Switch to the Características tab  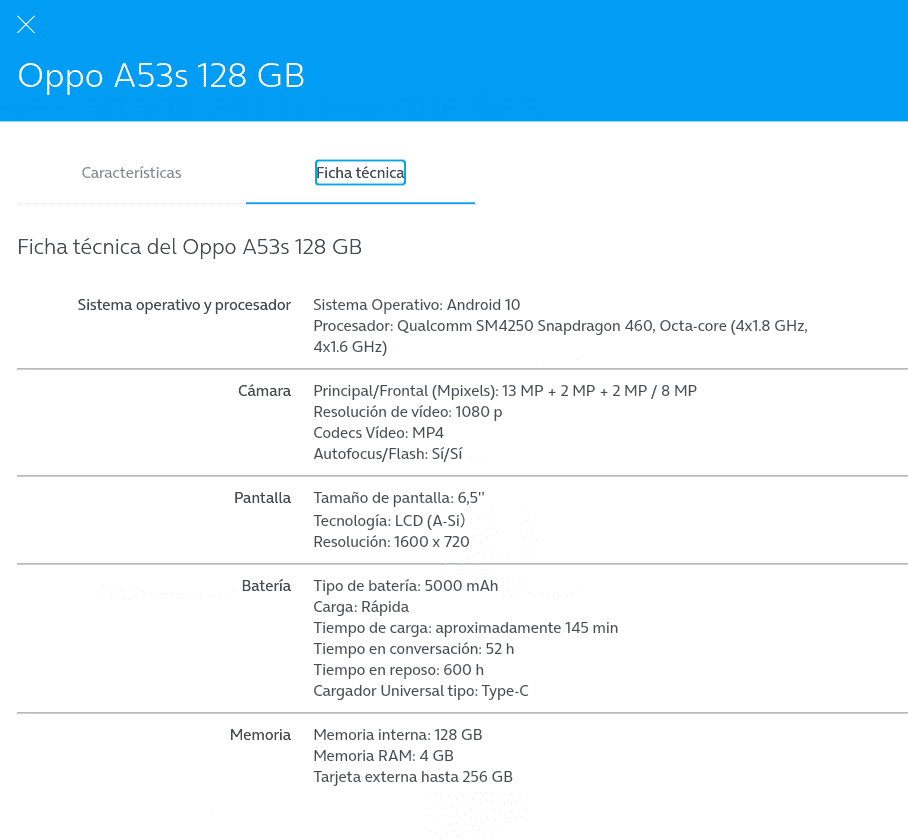[131, 173]
